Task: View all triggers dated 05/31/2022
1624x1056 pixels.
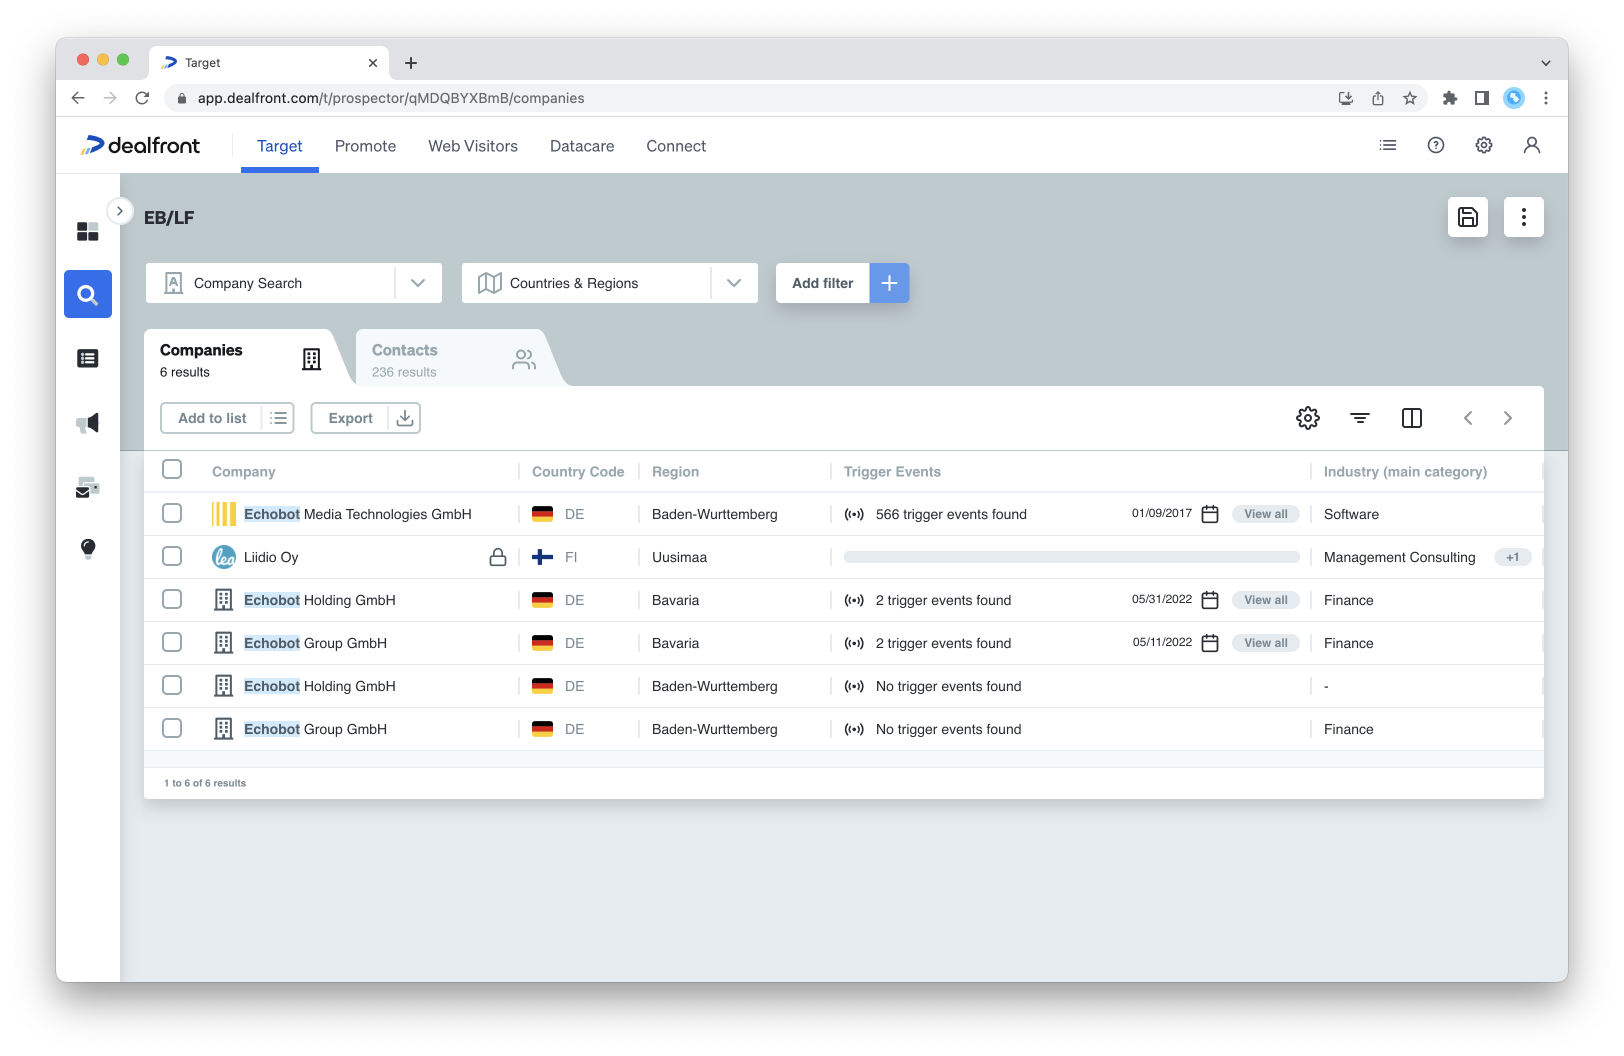Action: point(1266,600)
